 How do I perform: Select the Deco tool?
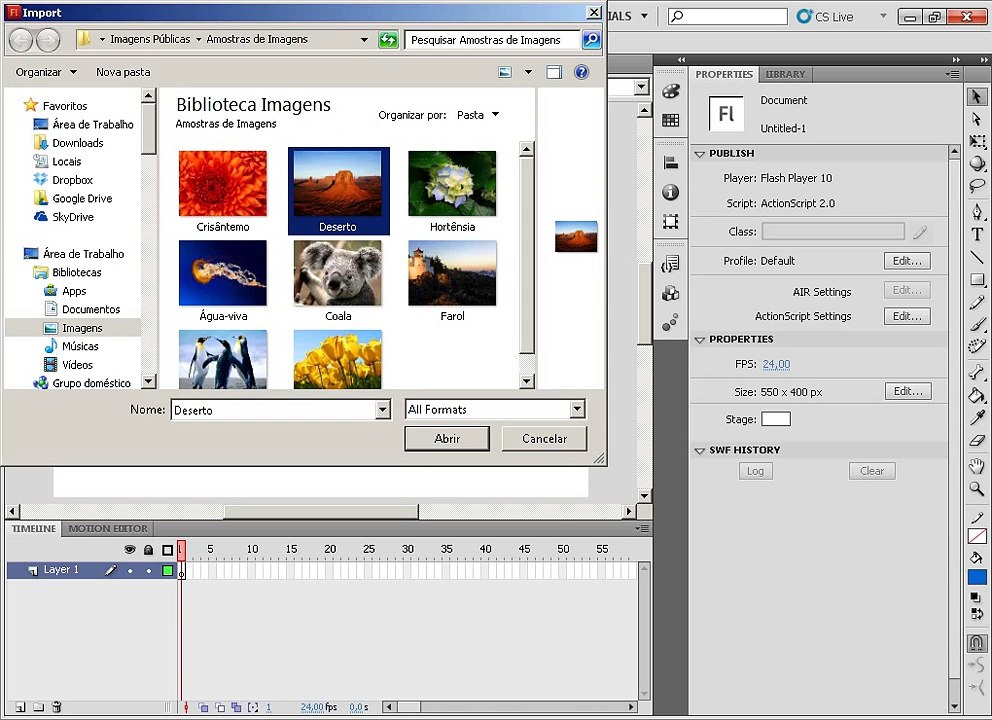(x=977, y=346)
